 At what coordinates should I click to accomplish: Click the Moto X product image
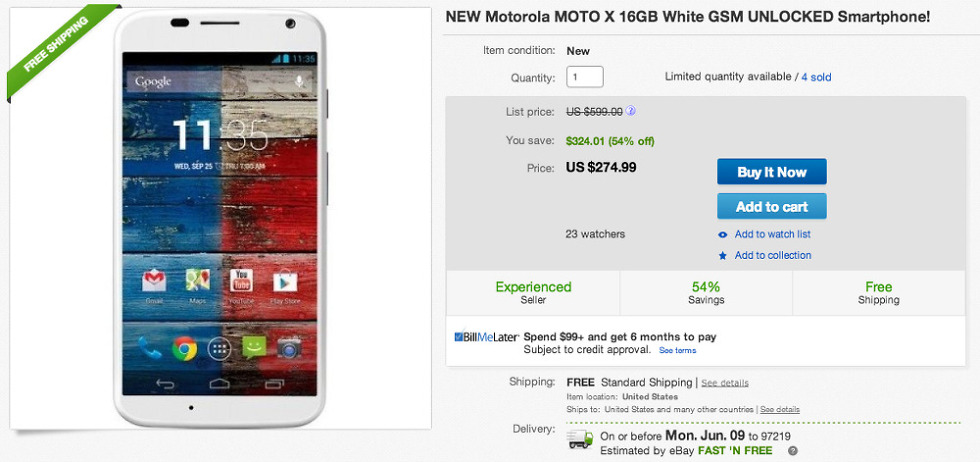[220, 220]
